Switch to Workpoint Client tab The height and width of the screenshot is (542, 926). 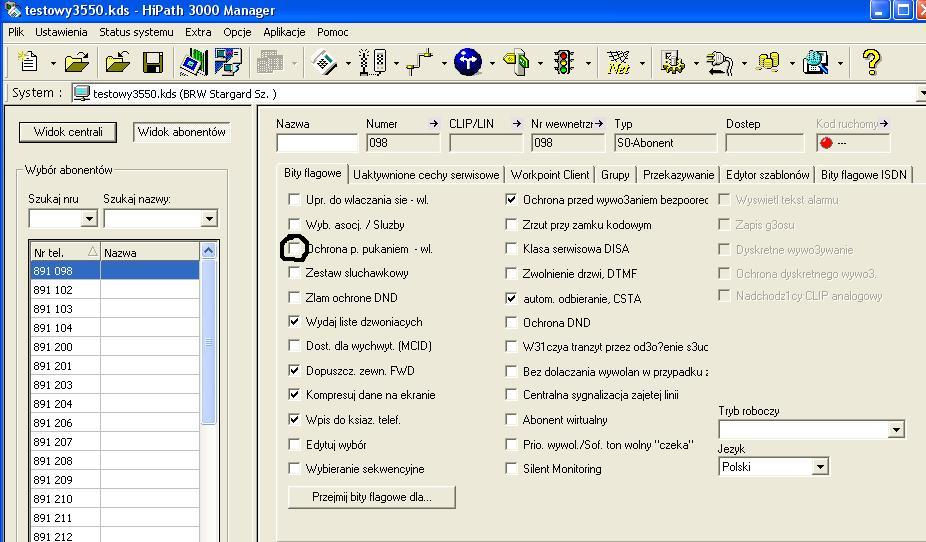550,175
